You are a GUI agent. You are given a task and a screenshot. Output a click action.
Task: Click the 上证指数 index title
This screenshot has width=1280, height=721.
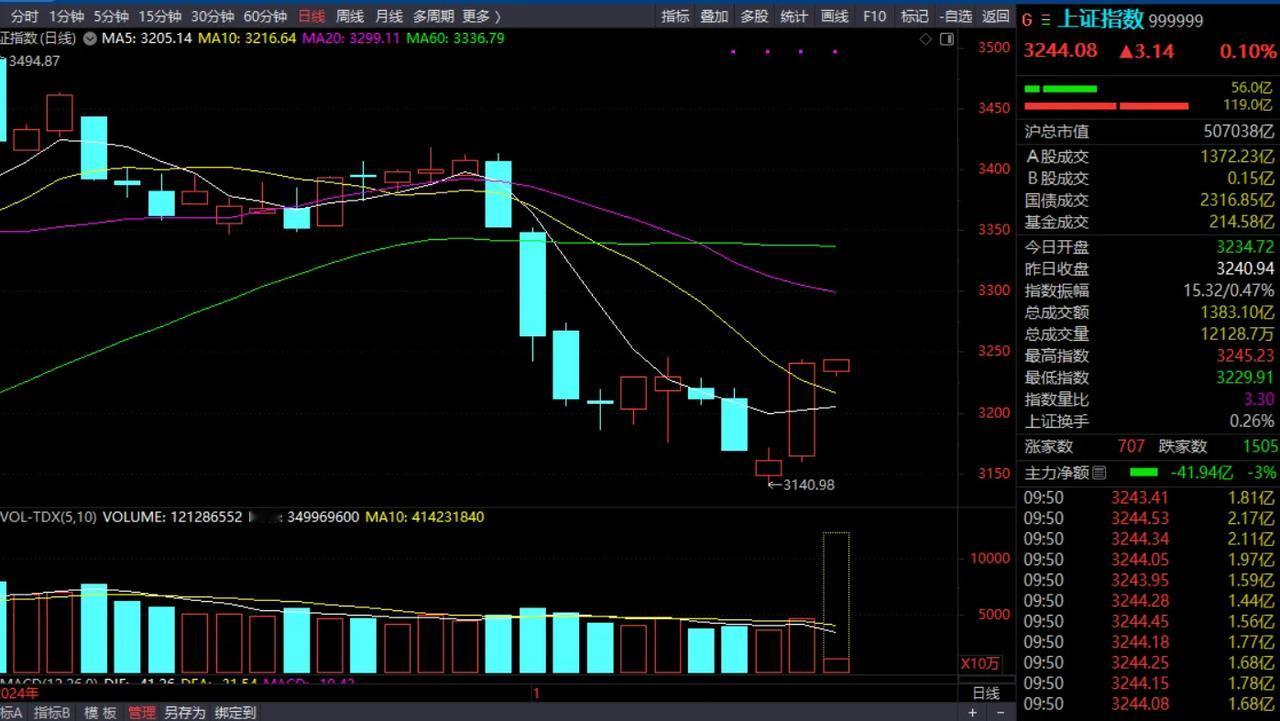(x=1100, y=19)
